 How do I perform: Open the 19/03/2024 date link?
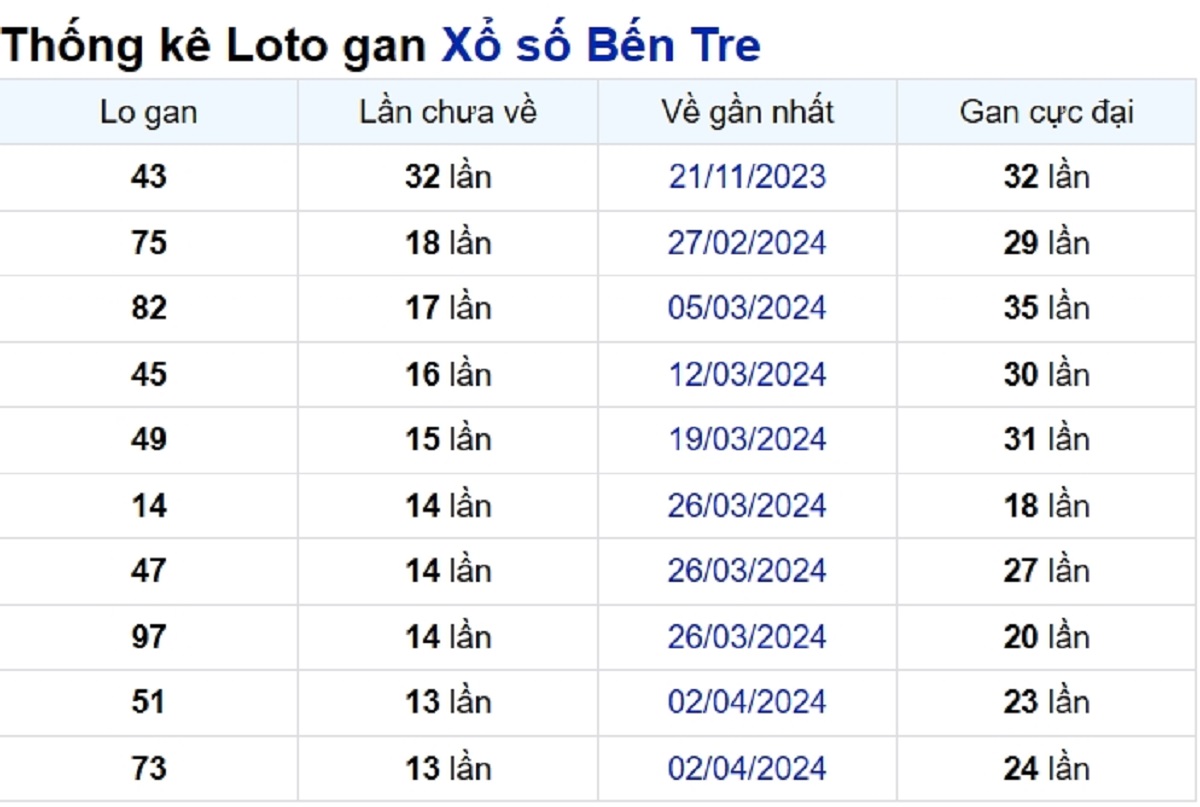[x=747, y=440]
